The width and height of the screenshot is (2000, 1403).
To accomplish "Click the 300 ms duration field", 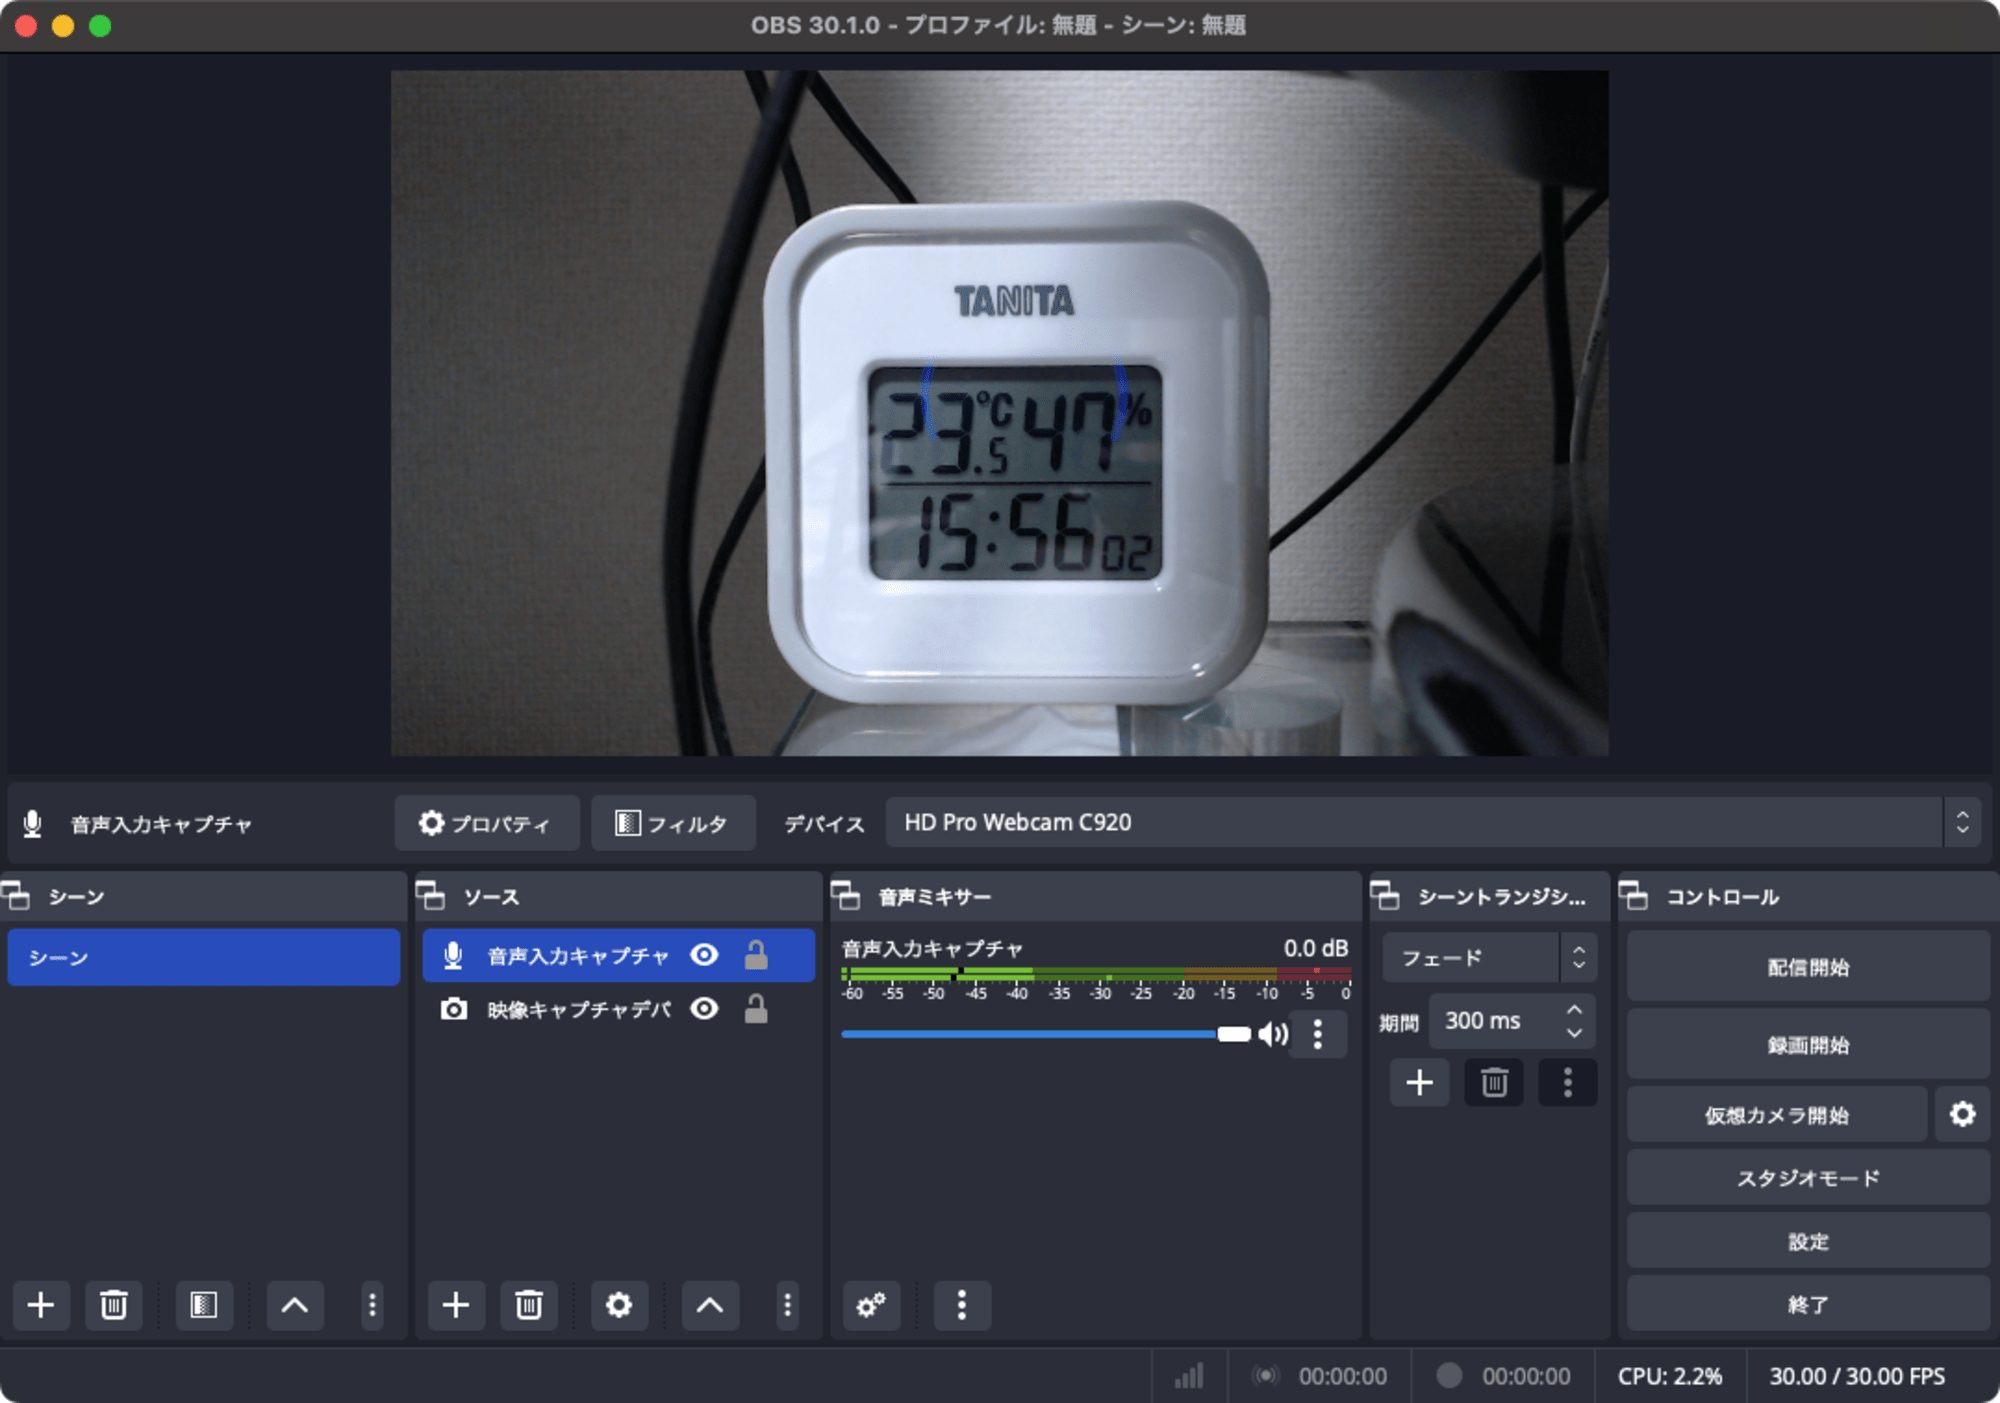I will click(1512, 1021).
